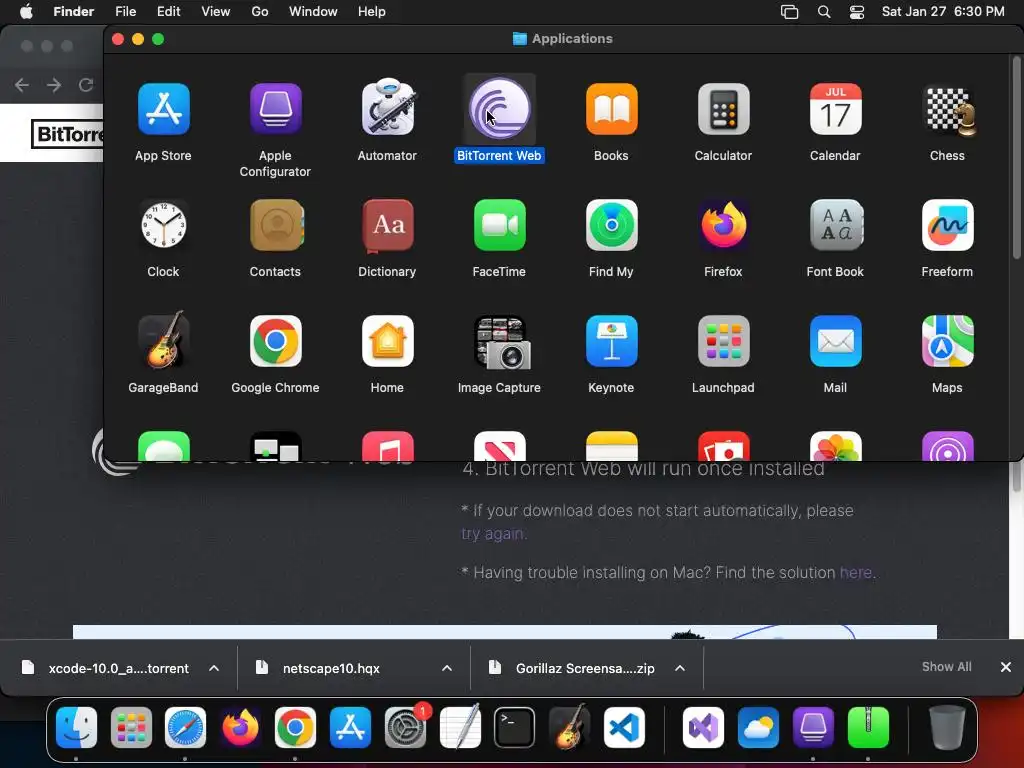Select Apple Configurator app icon
Viewport: 1024px width, 768px height.
pyautogui.click(x=276, y=109)
